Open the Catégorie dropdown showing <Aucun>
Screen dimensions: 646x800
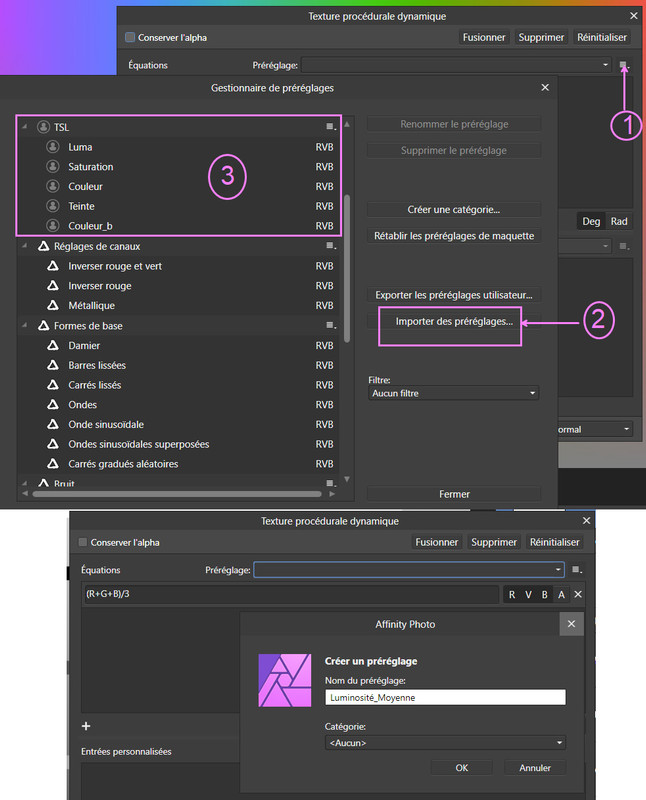coord(445,743)
